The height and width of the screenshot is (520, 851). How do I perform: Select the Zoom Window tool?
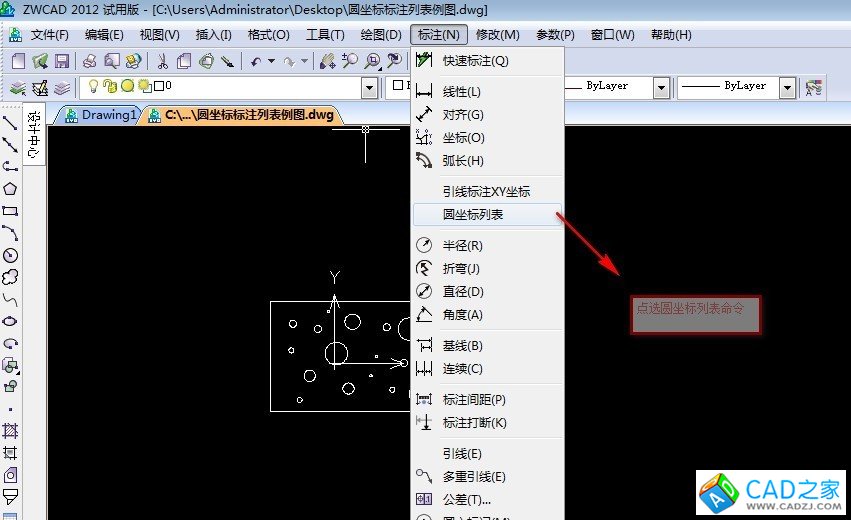click(x=372, y=61)
